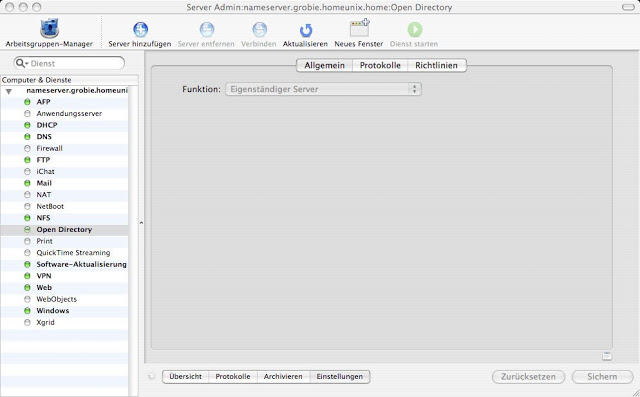Click the magnifier icon in search field

20,63
